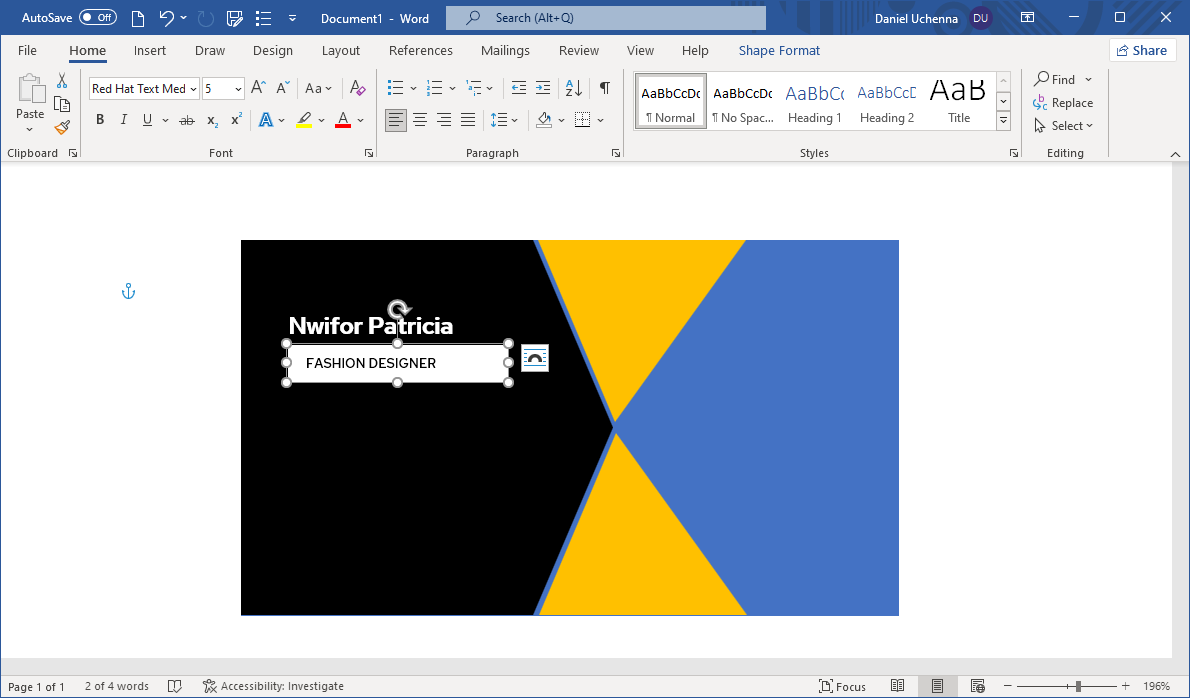Click the Italic formatting icon
1190x698 pixels.
point(124,120)
